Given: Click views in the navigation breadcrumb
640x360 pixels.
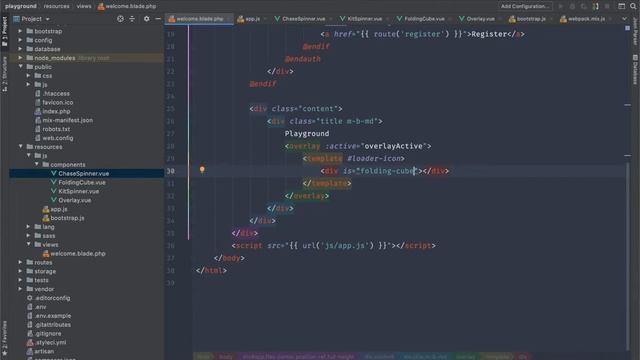Looking at the screenshot, I should click(x=84, y=6).
